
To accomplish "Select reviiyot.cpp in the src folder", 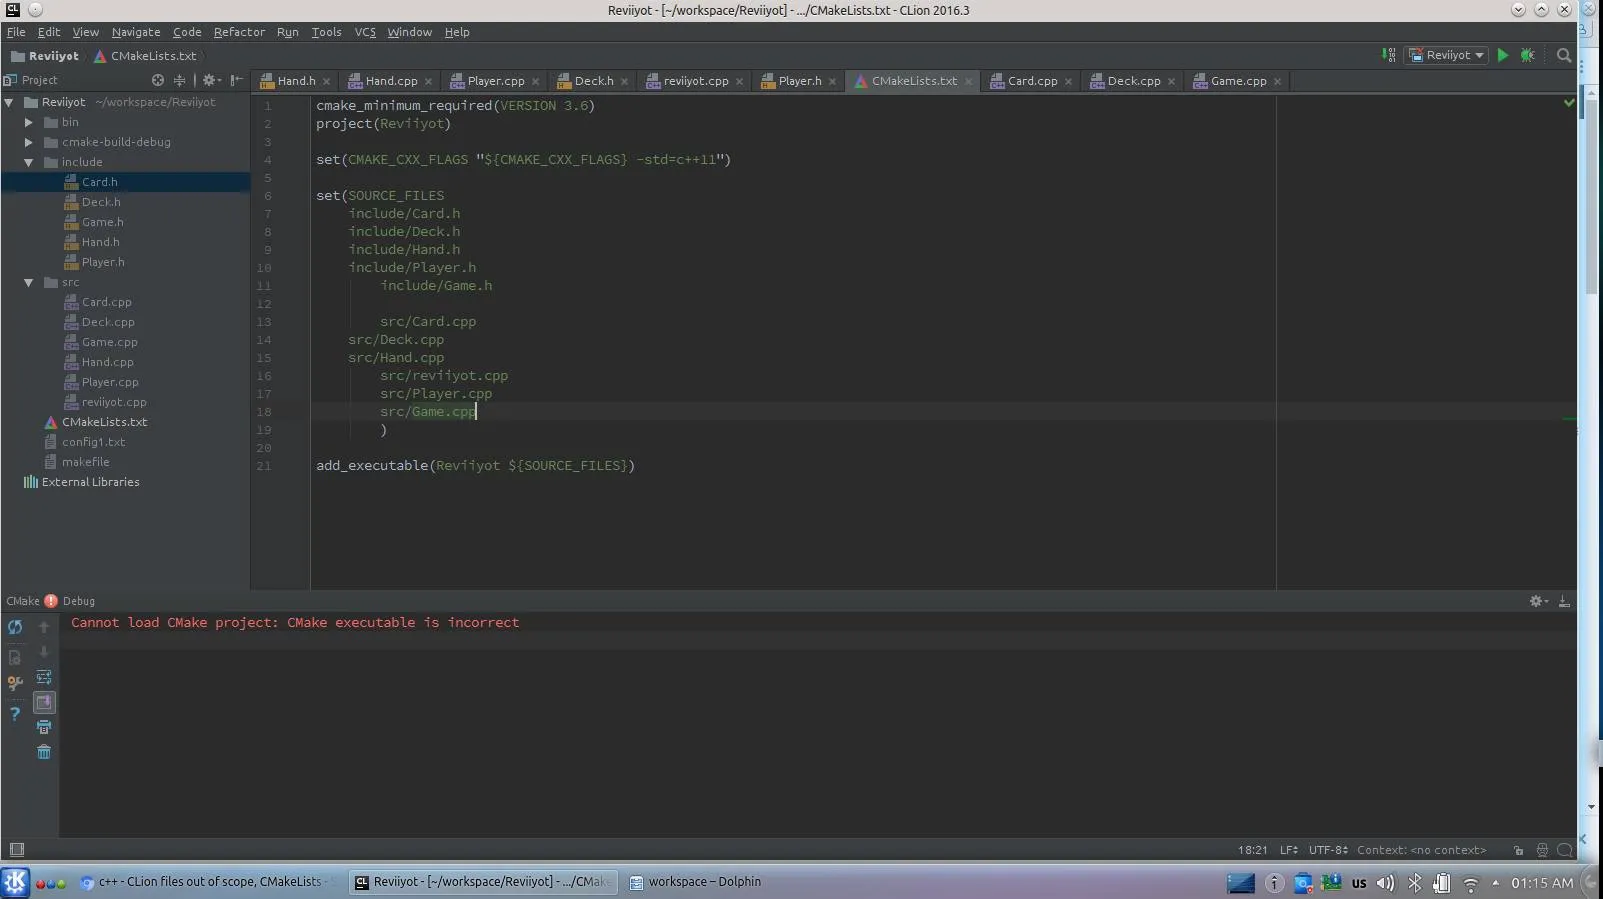I will [x=114, y=402].
